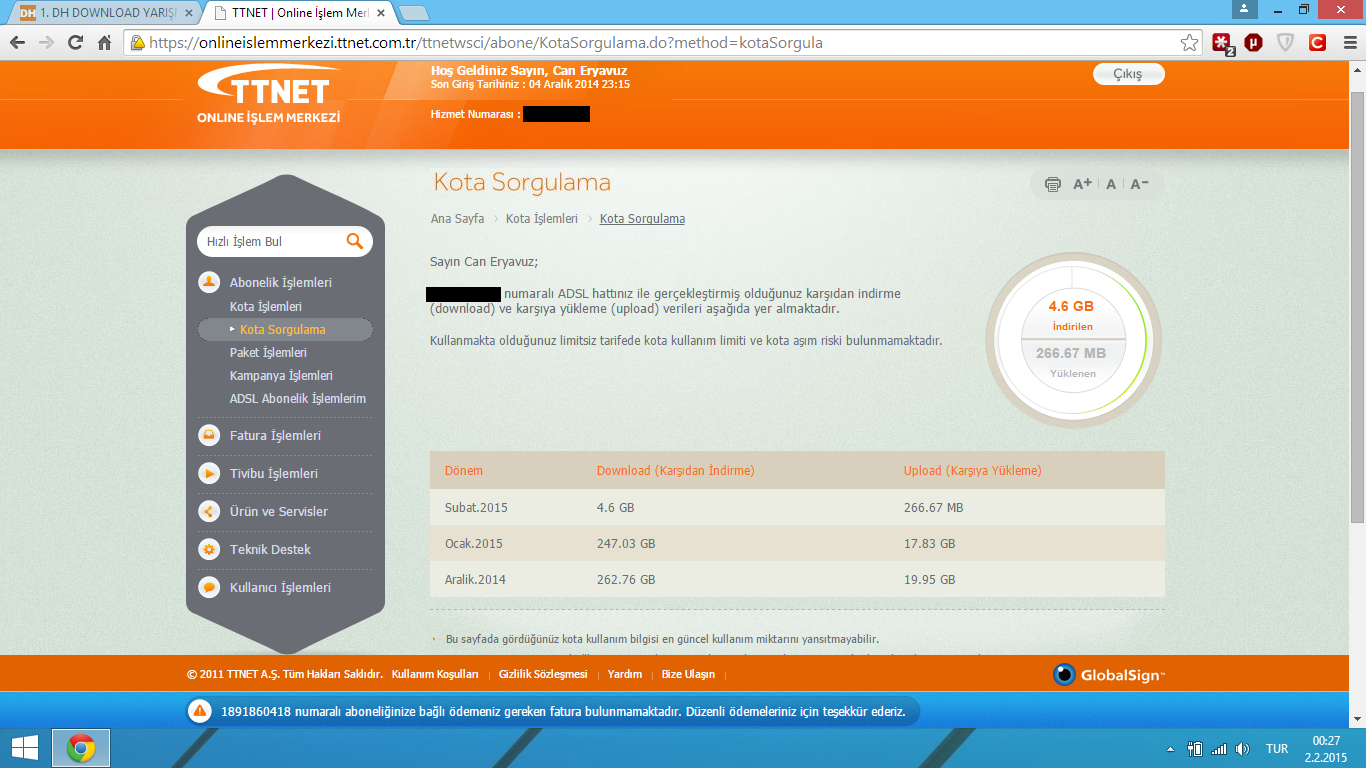Open ADSL Abonelik İşlemlerim
The image size is (1366, 768).
pos(298,398)
